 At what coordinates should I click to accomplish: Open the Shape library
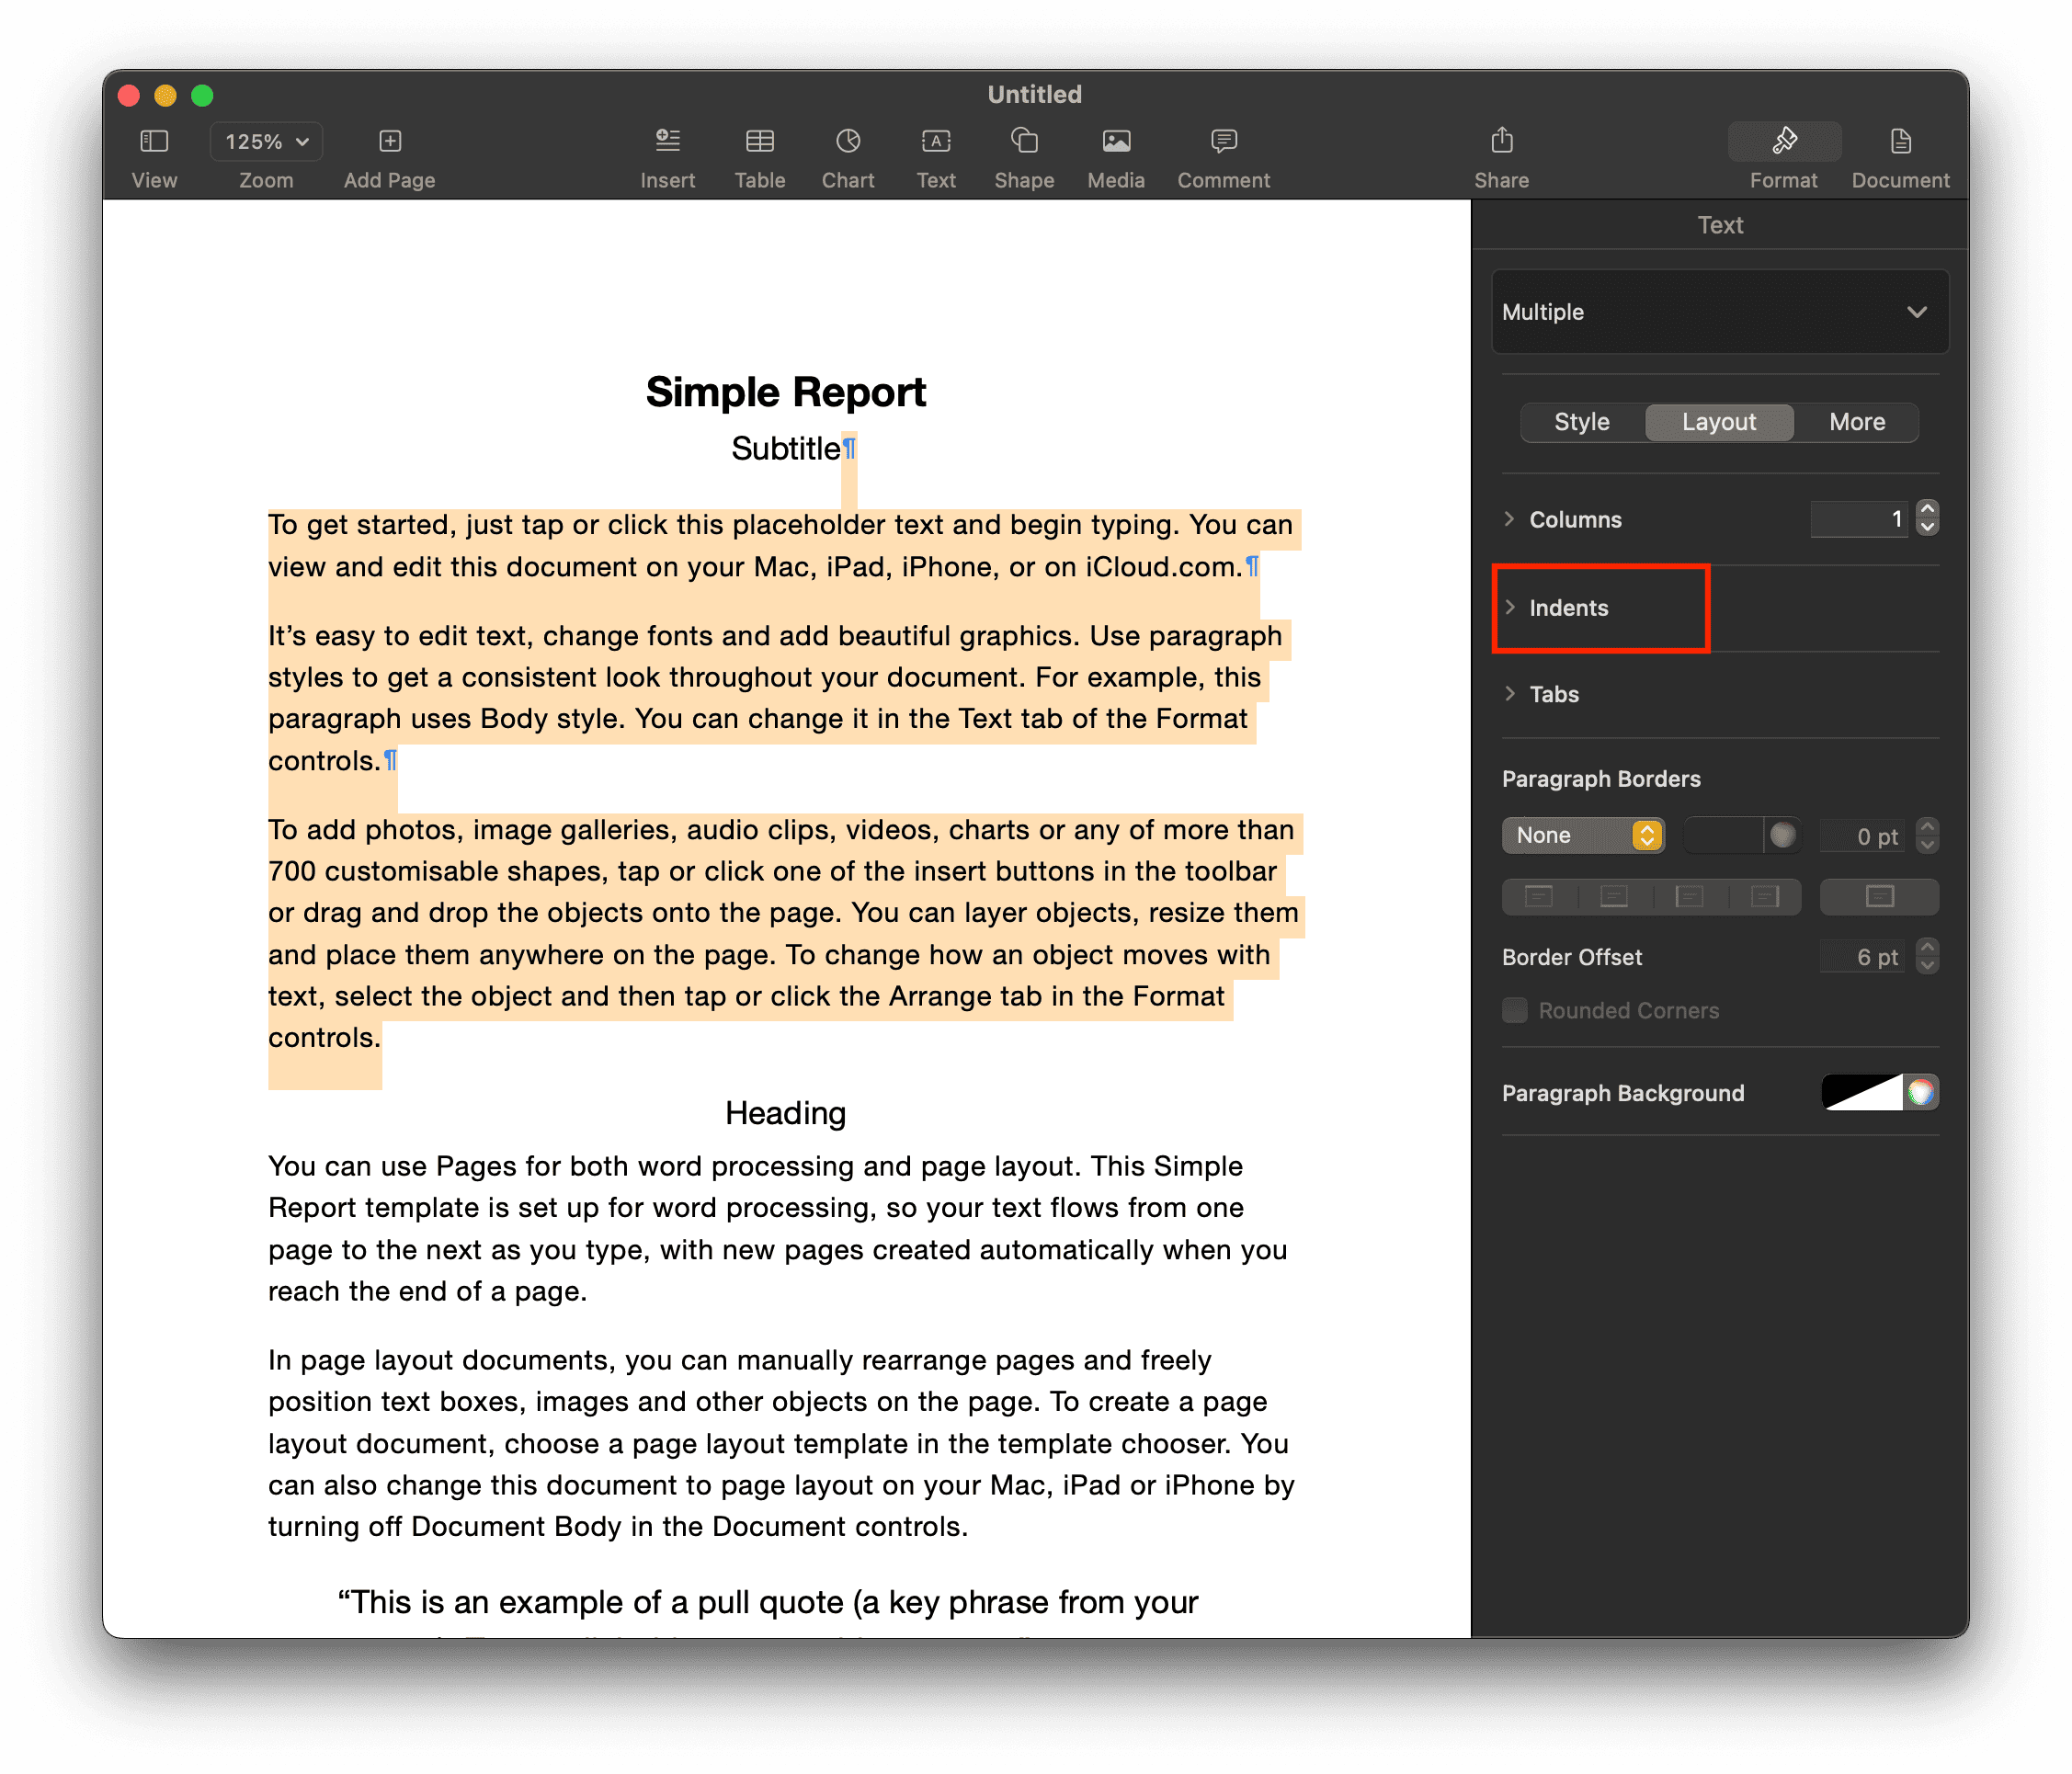click(1024, 155)
